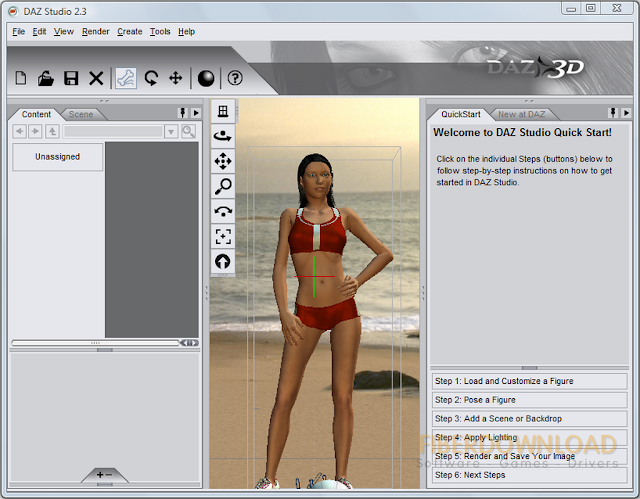
Task: Switch to the Scene tab
Action: click(x=81, y=114)
